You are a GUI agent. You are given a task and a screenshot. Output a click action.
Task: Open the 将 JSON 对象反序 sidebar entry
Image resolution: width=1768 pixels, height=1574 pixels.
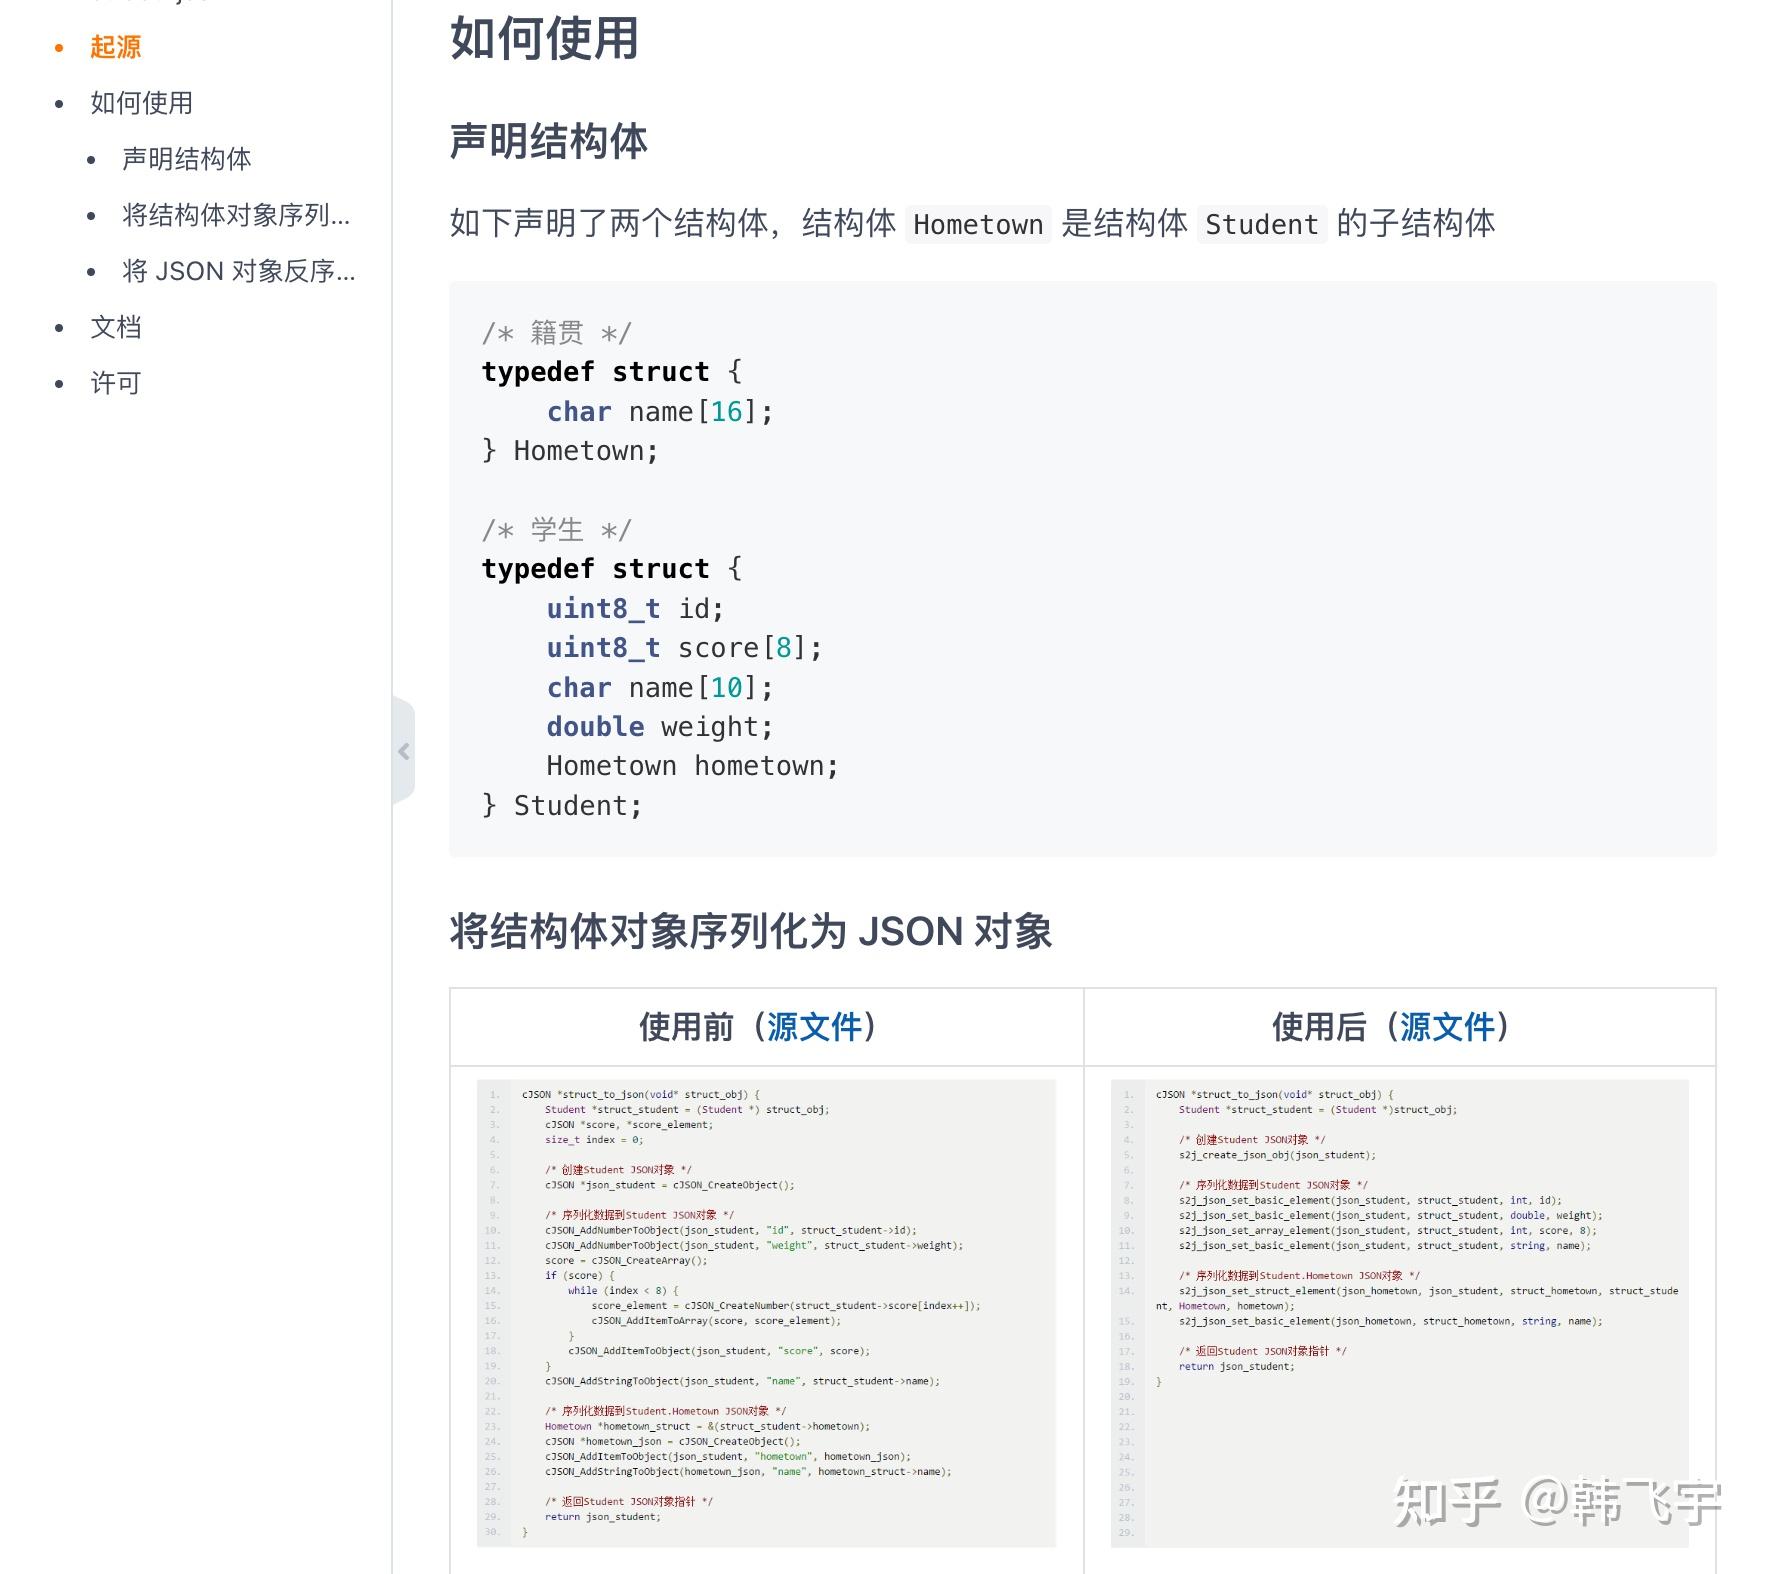(236, 271)
